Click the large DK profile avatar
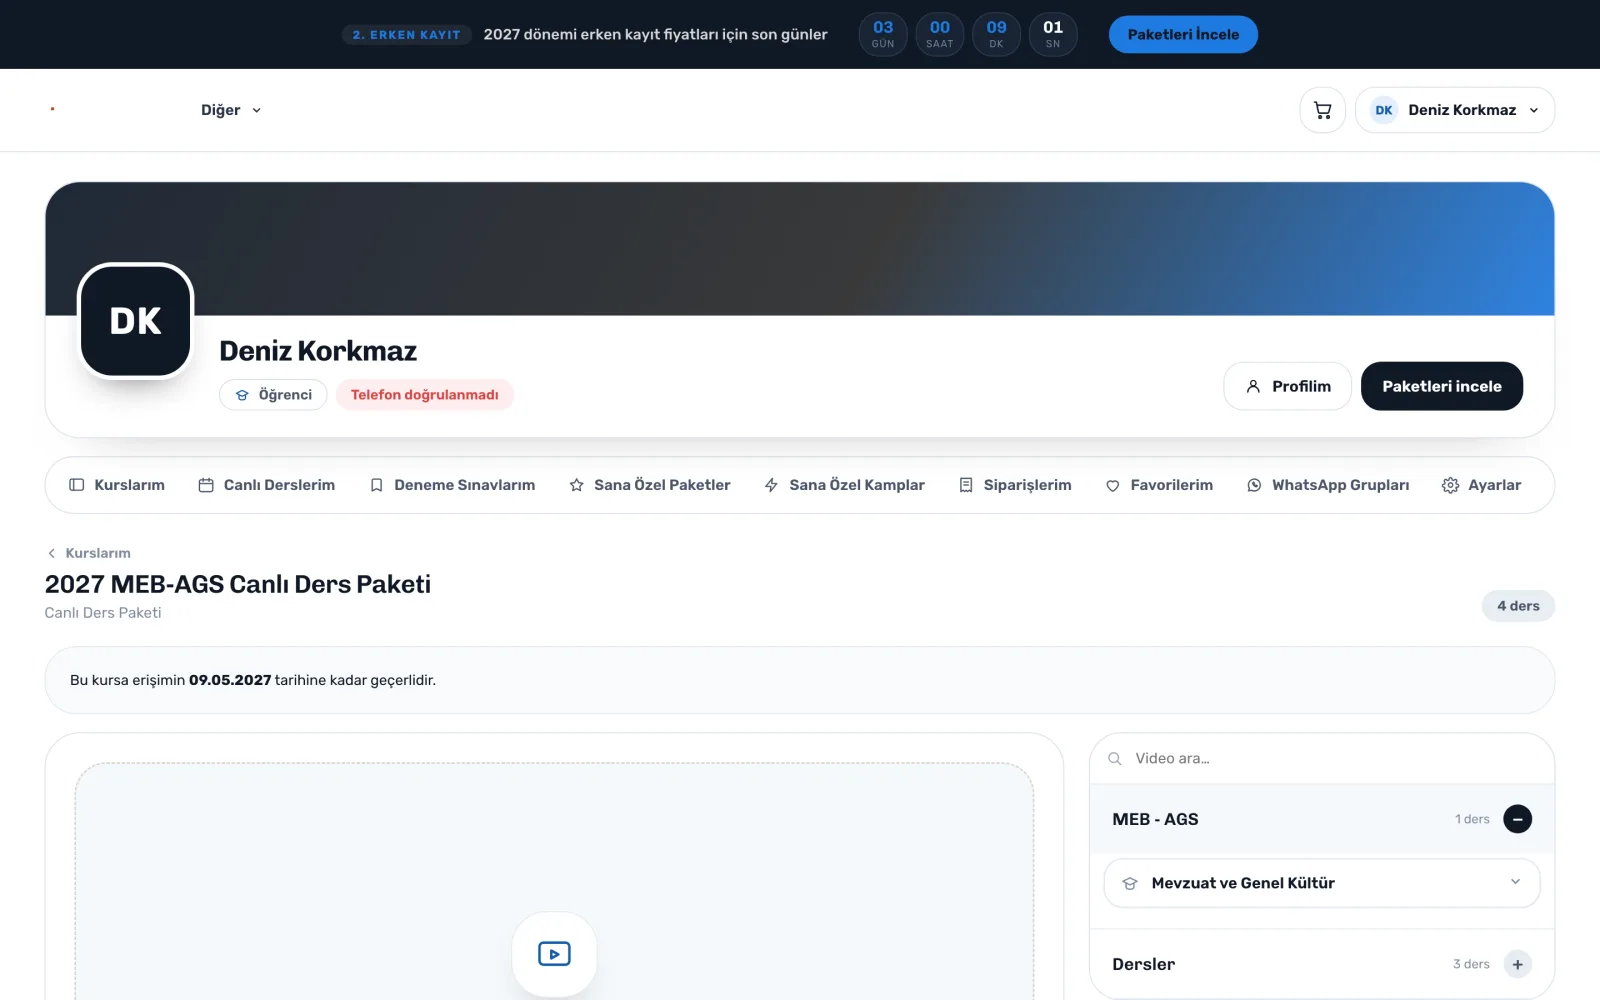Viewport: 1600px width, 1000px height. coord(135,321)
